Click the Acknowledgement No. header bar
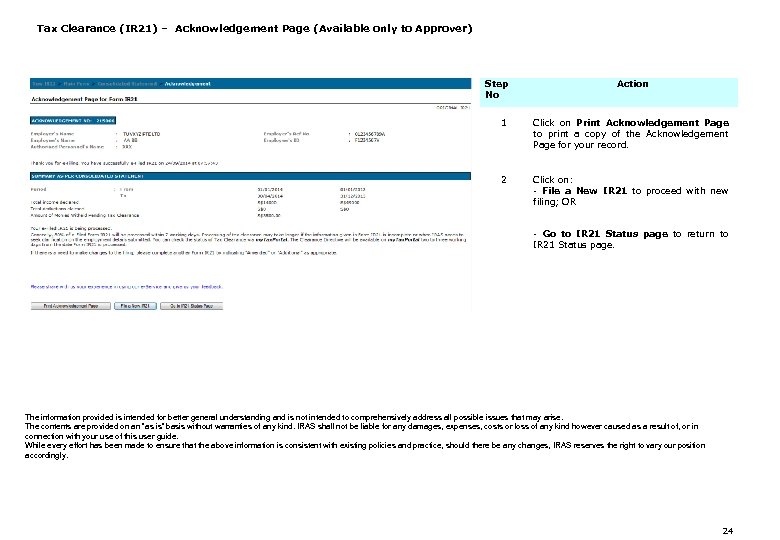Screen dimensions: 780x540 pos(73,121)
